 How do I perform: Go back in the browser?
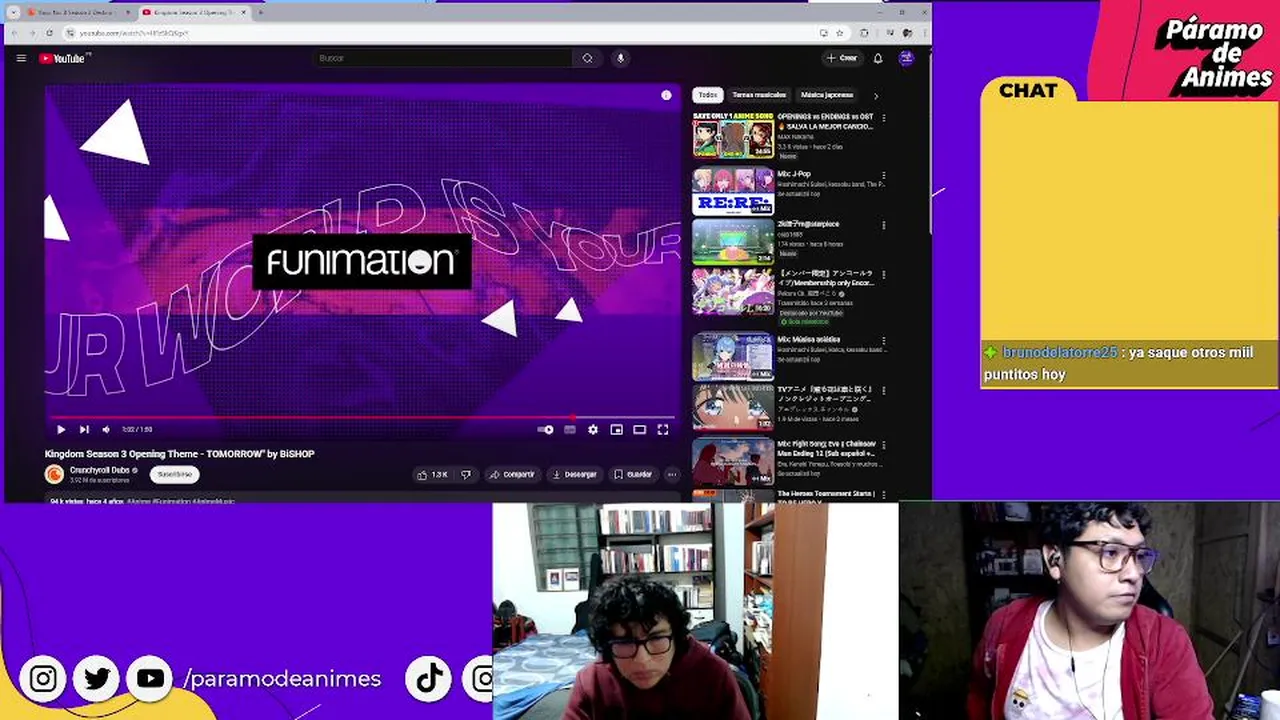point(15,33)
